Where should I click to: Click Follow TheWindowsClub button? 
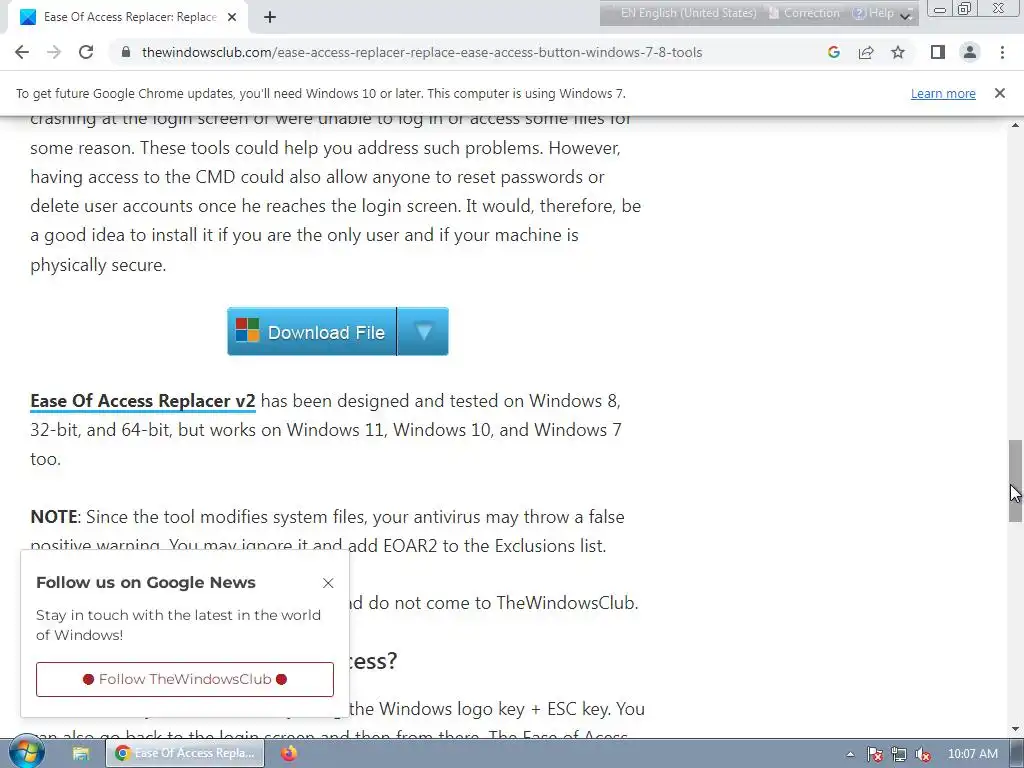pos(185,679)
